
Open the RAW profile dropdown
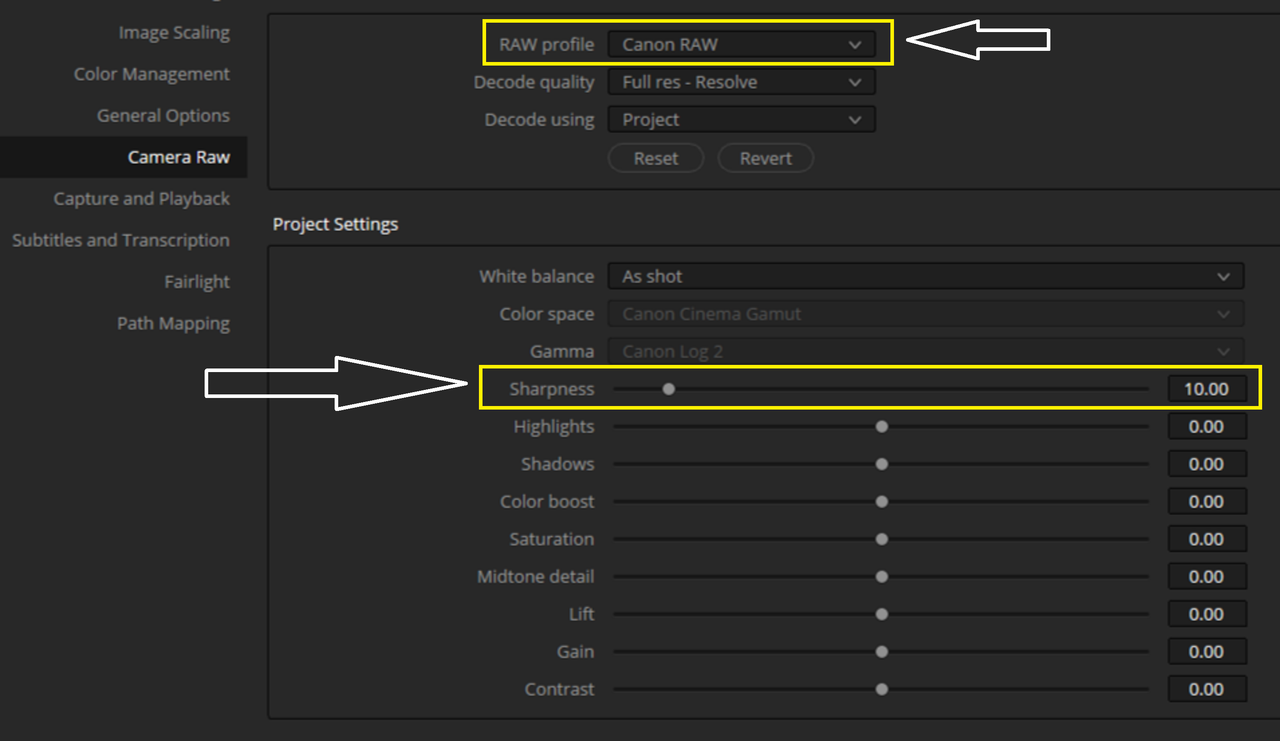pyautogui.click(x=741, y=44)
